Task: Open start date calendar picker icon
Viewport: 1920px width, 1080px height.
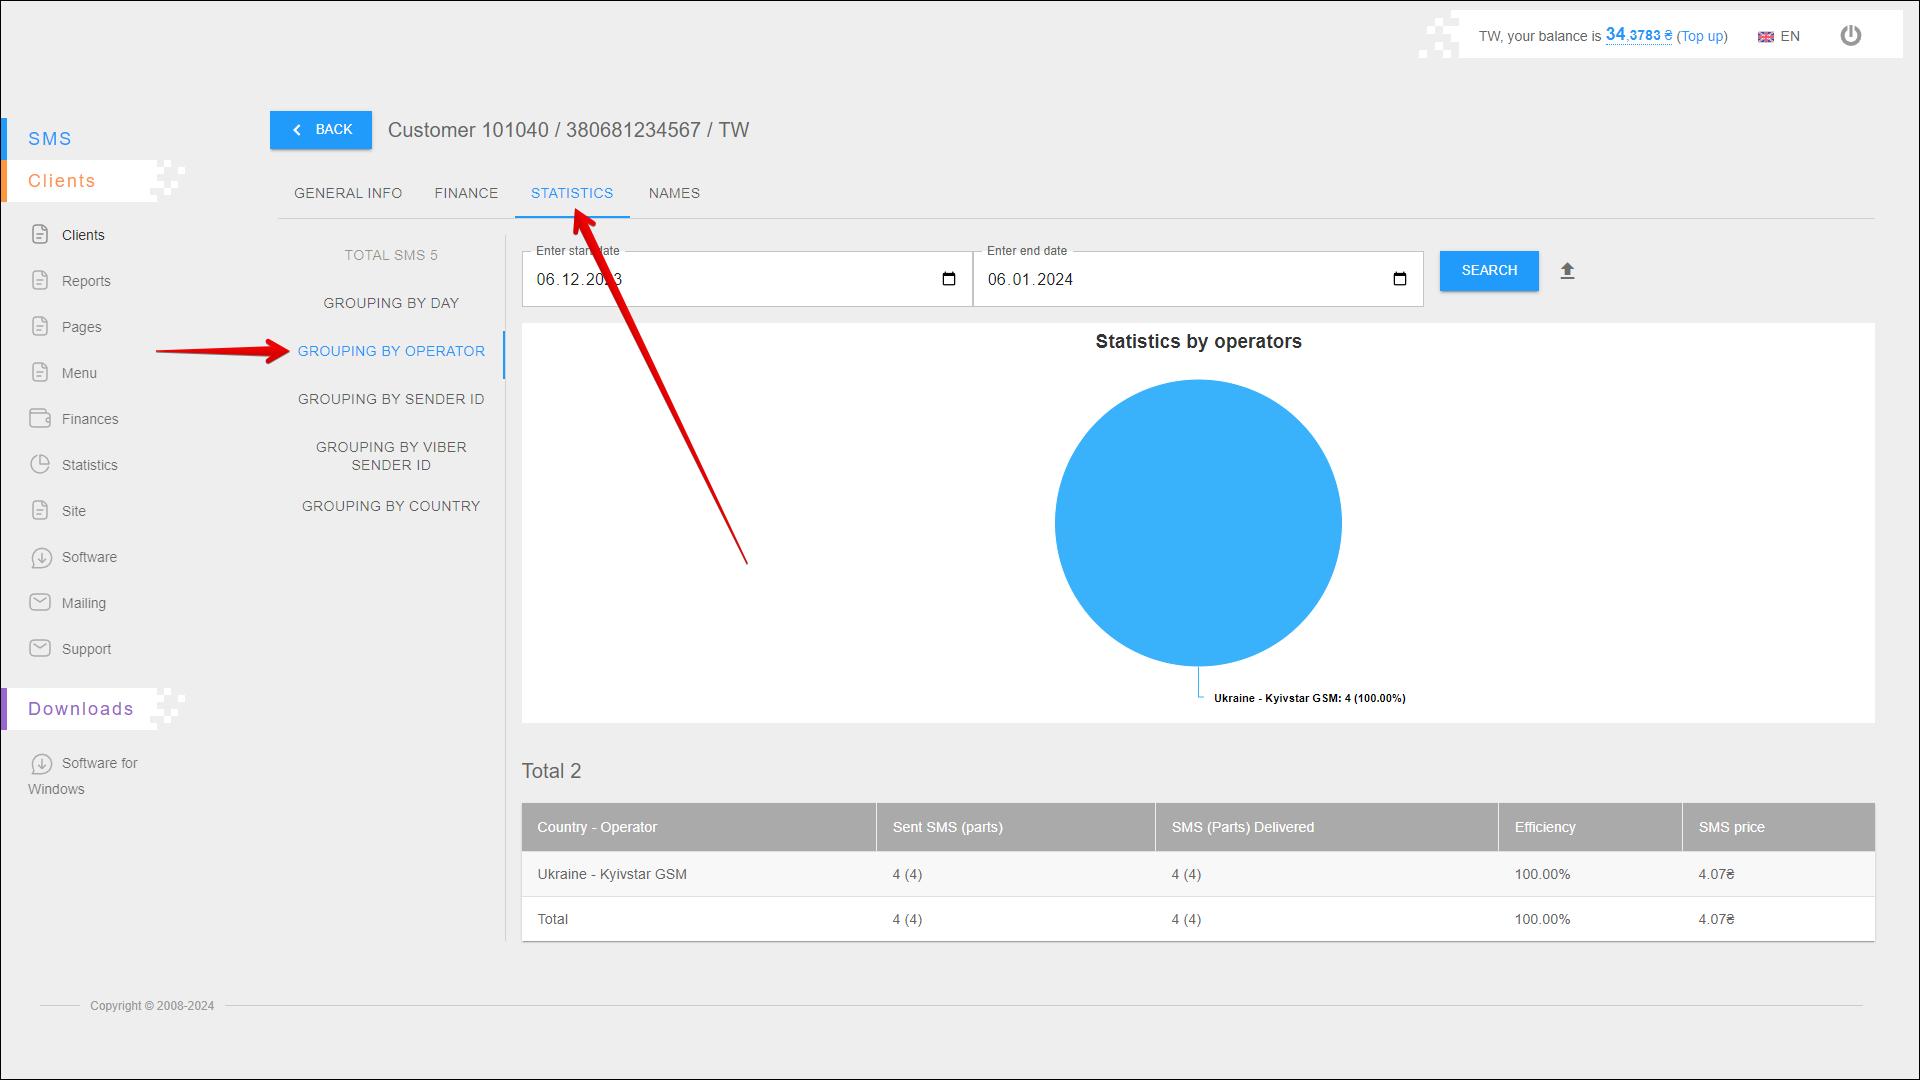Action: [948, 279]
